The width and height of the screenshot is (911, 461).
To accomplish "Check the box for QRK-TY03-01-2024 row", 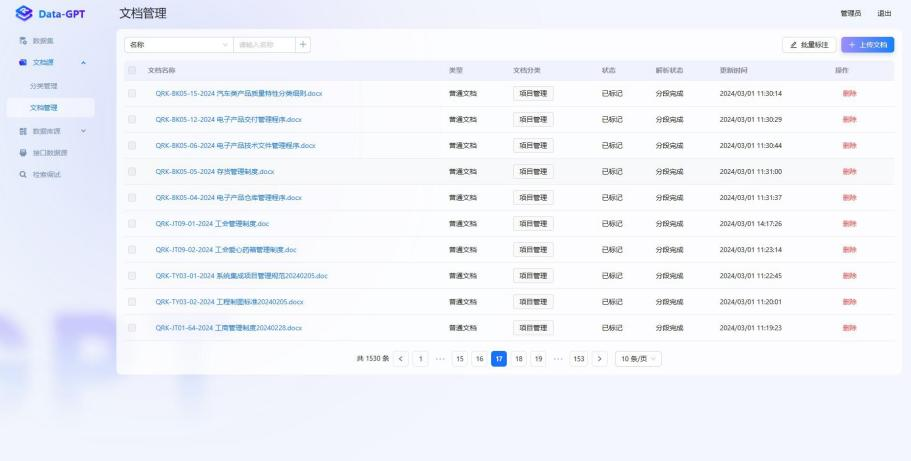I will coord(132,276).
